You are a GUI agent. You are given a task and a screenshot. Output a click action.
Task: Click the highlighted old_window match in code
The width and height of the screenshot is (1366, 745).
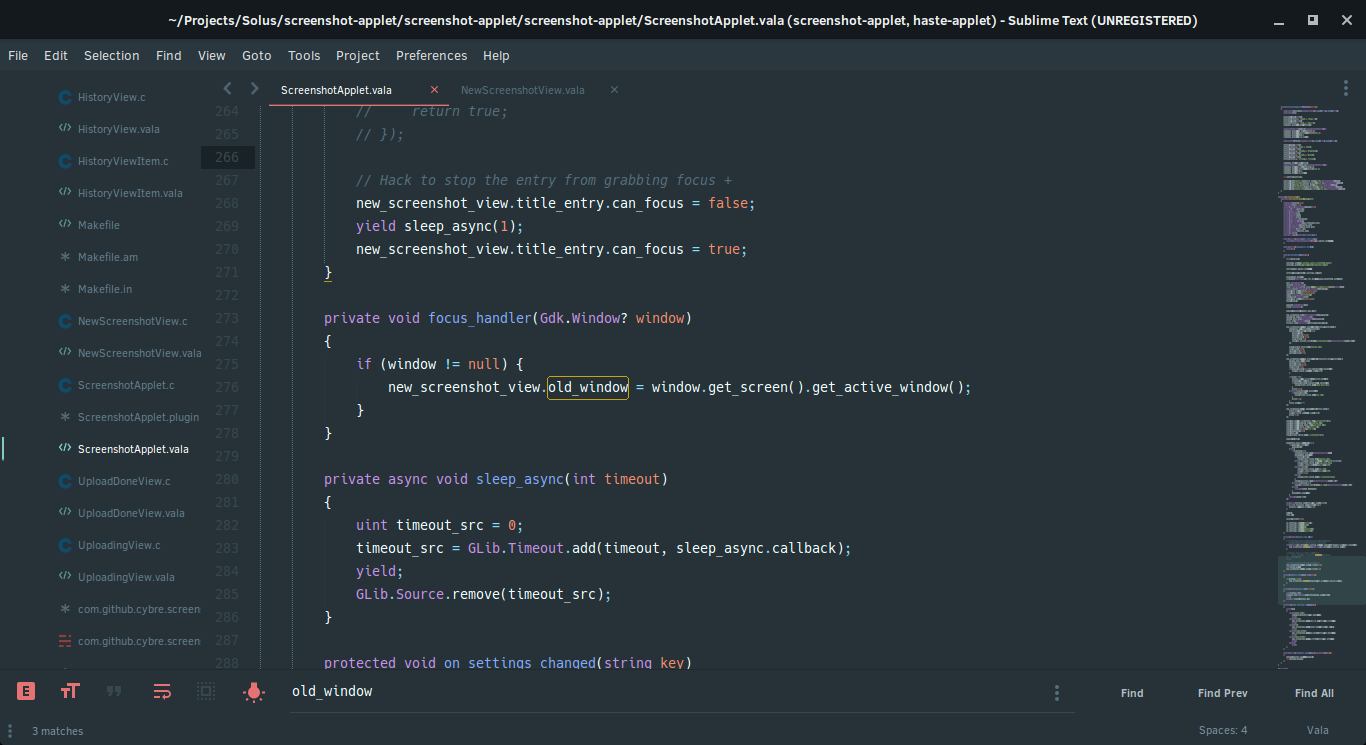(588, 387)
